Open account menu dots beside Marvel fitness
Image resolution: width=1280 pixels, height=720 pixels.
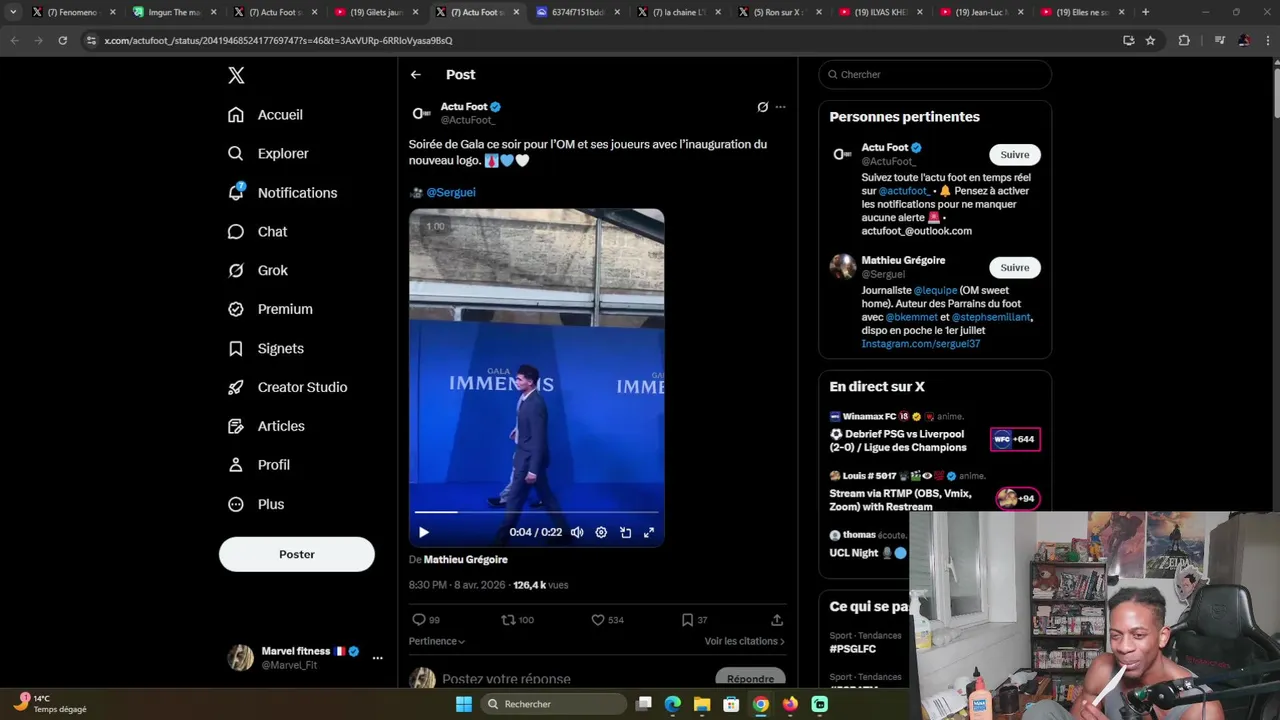pyautogui.click(x=377, y=658)
